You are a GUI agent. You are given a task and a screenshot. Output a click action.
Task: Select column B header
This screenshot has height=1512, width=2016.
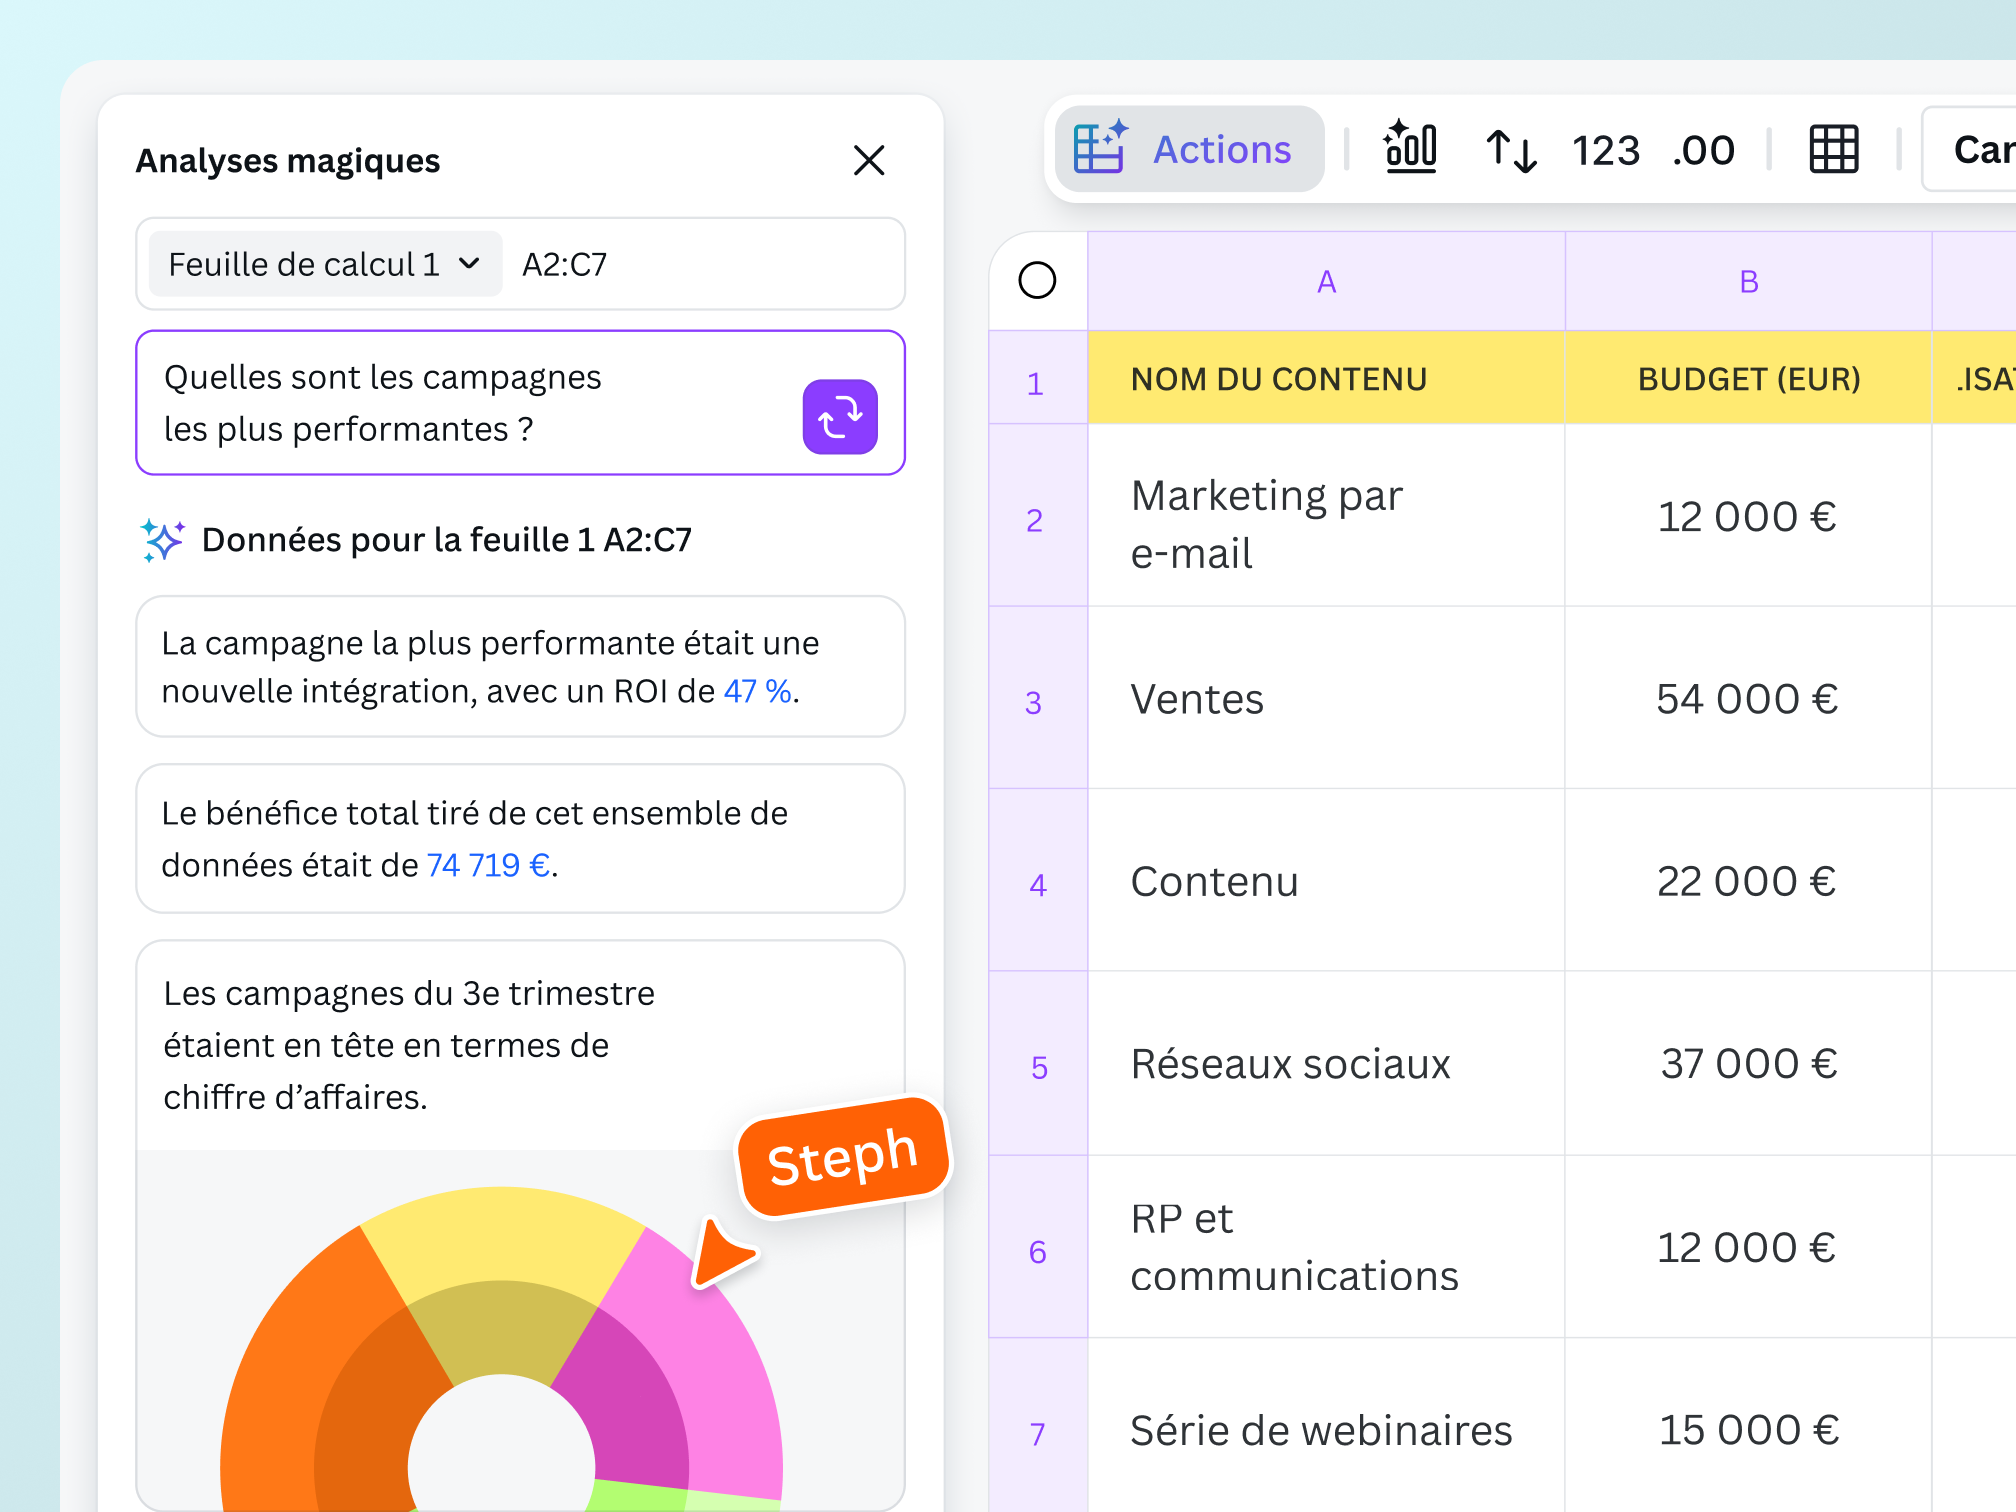tap(1748, 281)
